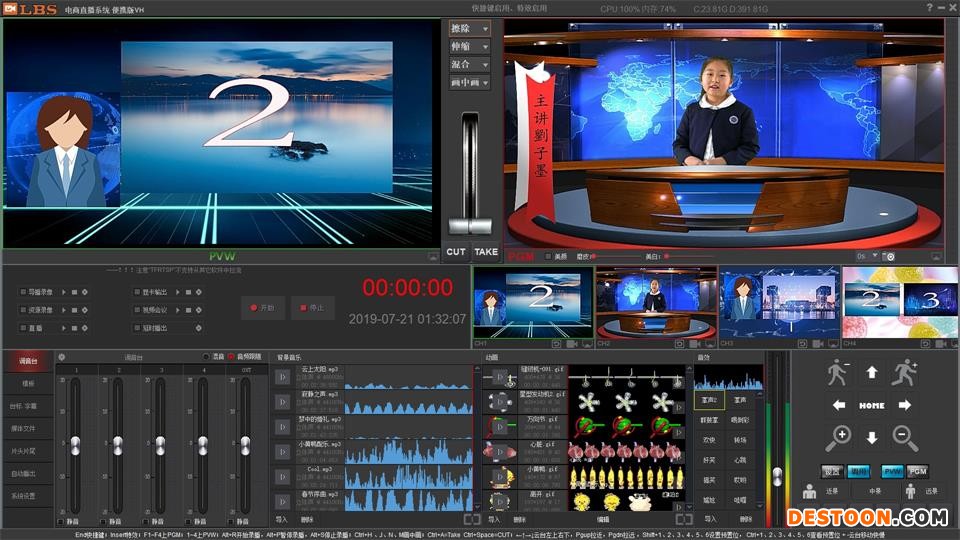The height and width of the screenshot is (540, 960).
Task: Click the OUT channel volume fader
Action: tap(246, 443)
